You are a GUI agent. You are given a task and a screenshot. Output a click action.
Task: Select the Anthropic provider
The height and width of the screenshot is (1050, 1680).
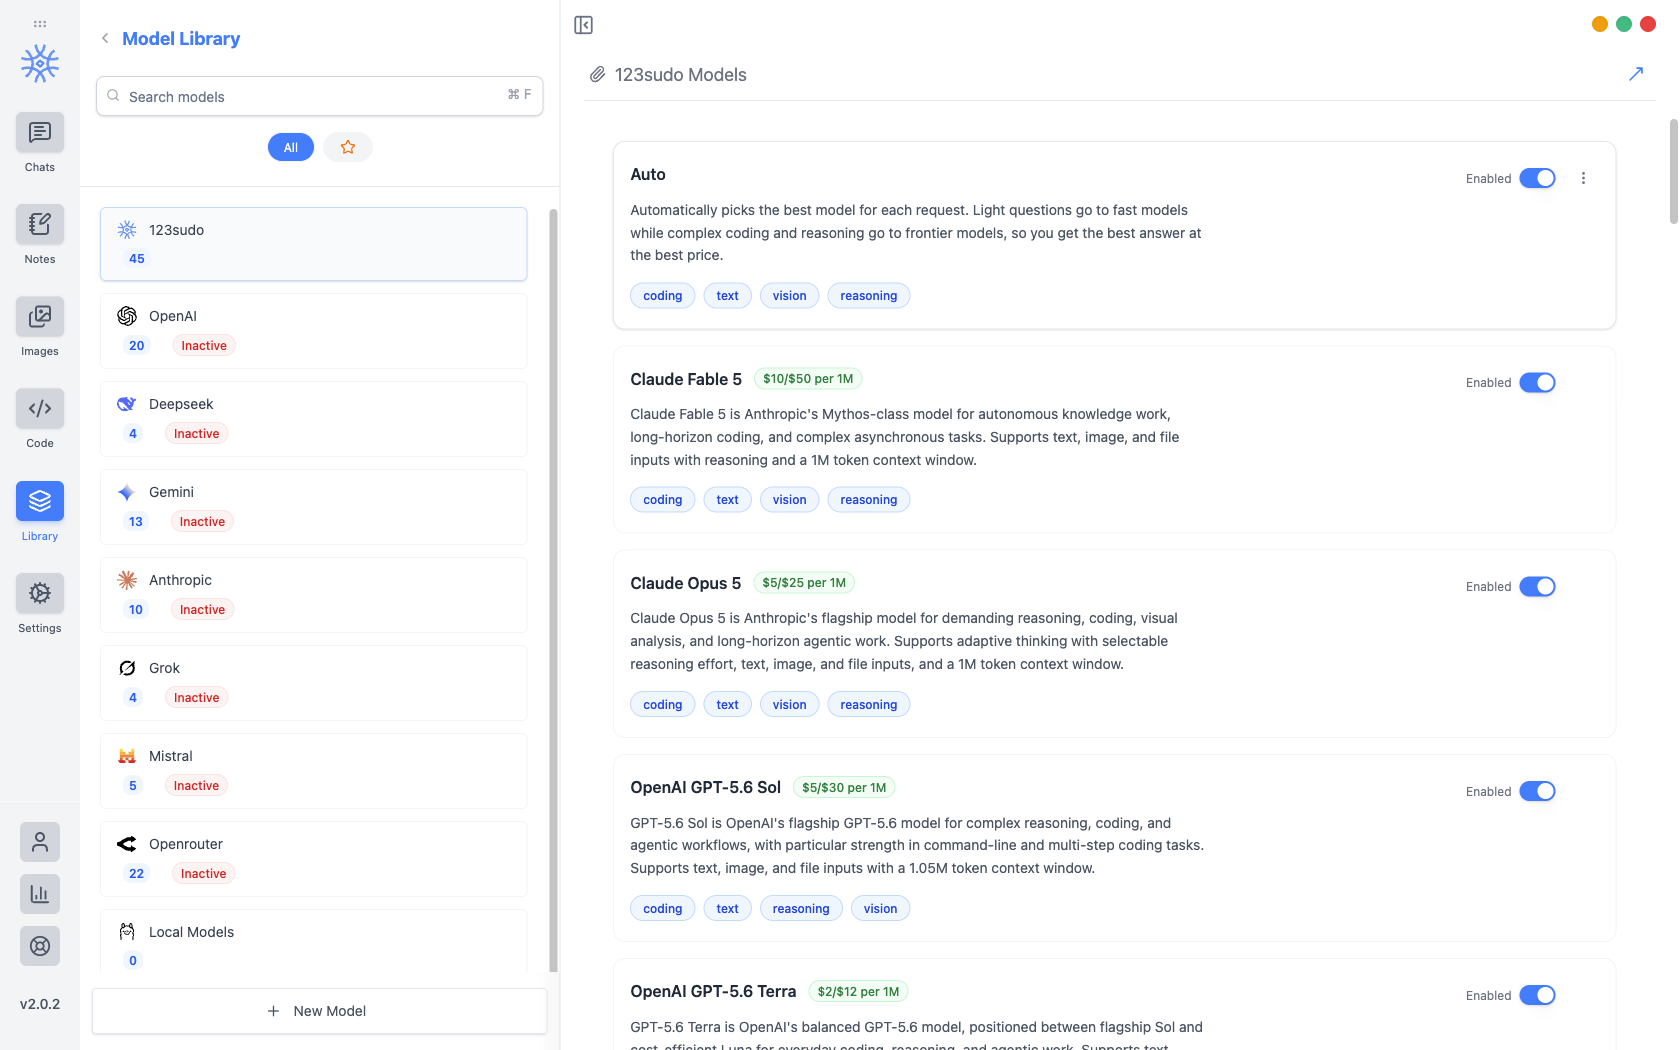[x=314, y=595]
